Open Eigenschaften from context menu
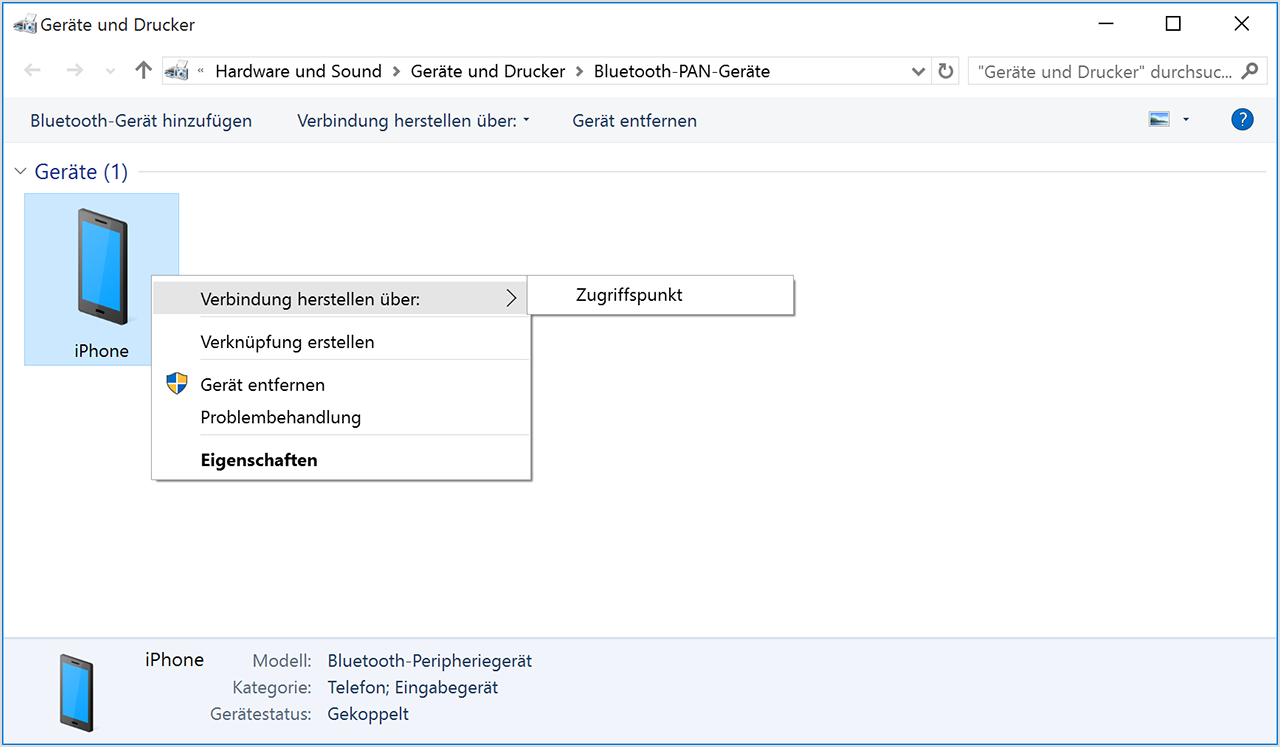The width and height of the screenshot is (1280, 748). 340,461
